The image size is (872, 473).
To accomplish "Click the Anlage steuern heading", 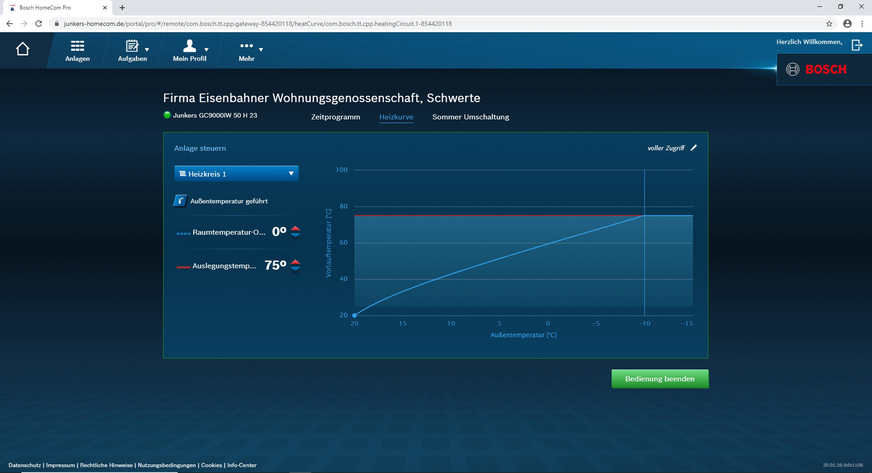I will click(x=200, y=148).
